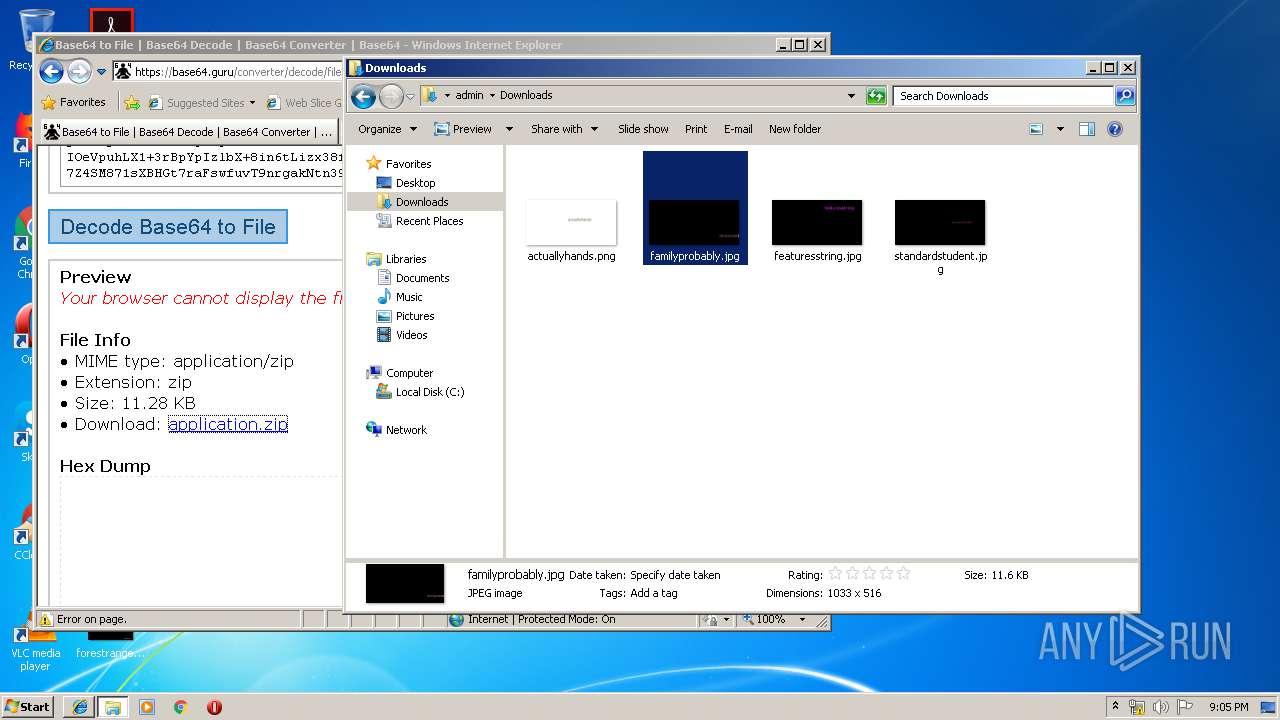The height and width of the screenshot is (720, 1280).
Task: Open Desktop in the navigation pane
Action: click(415, 183)
